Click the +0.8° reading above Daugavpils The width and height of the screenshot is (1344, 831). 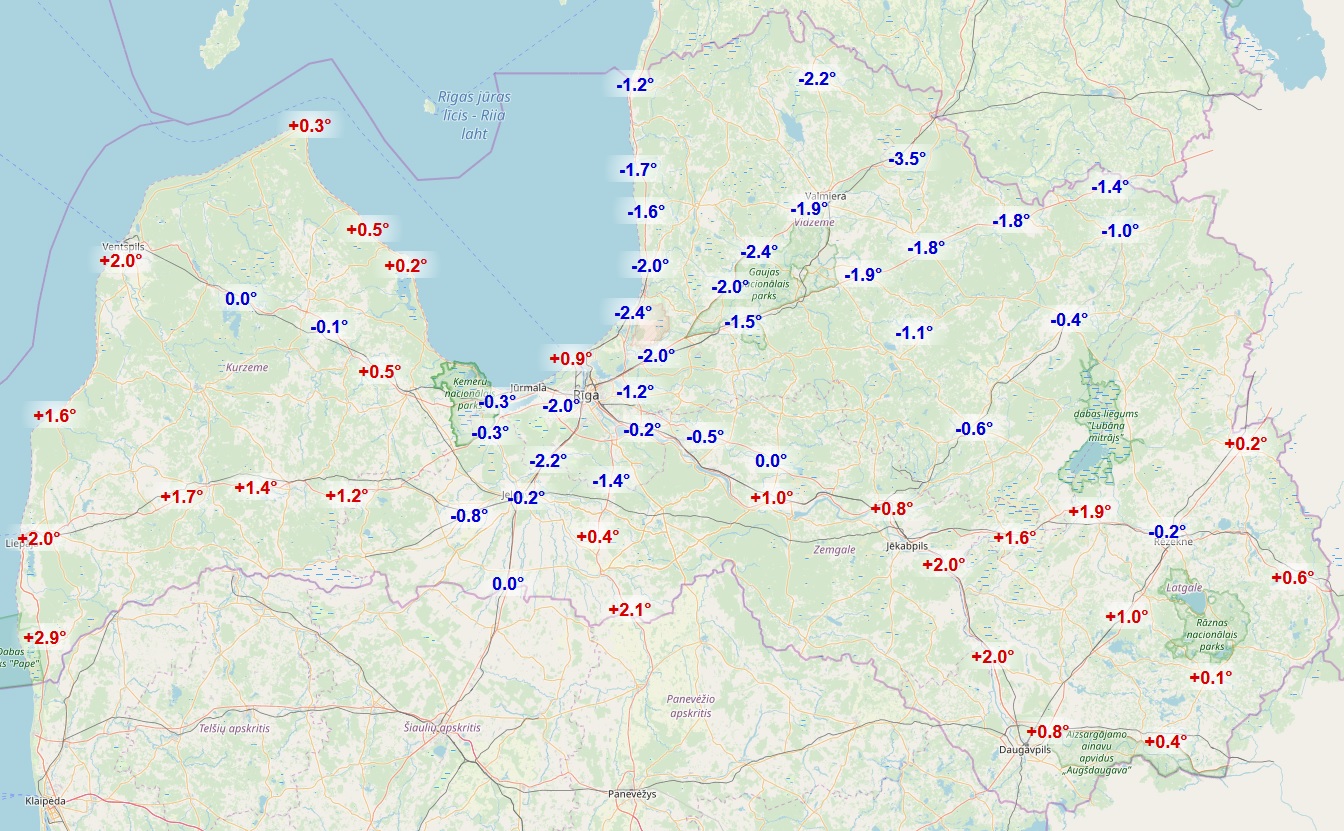click(1047, 731)
